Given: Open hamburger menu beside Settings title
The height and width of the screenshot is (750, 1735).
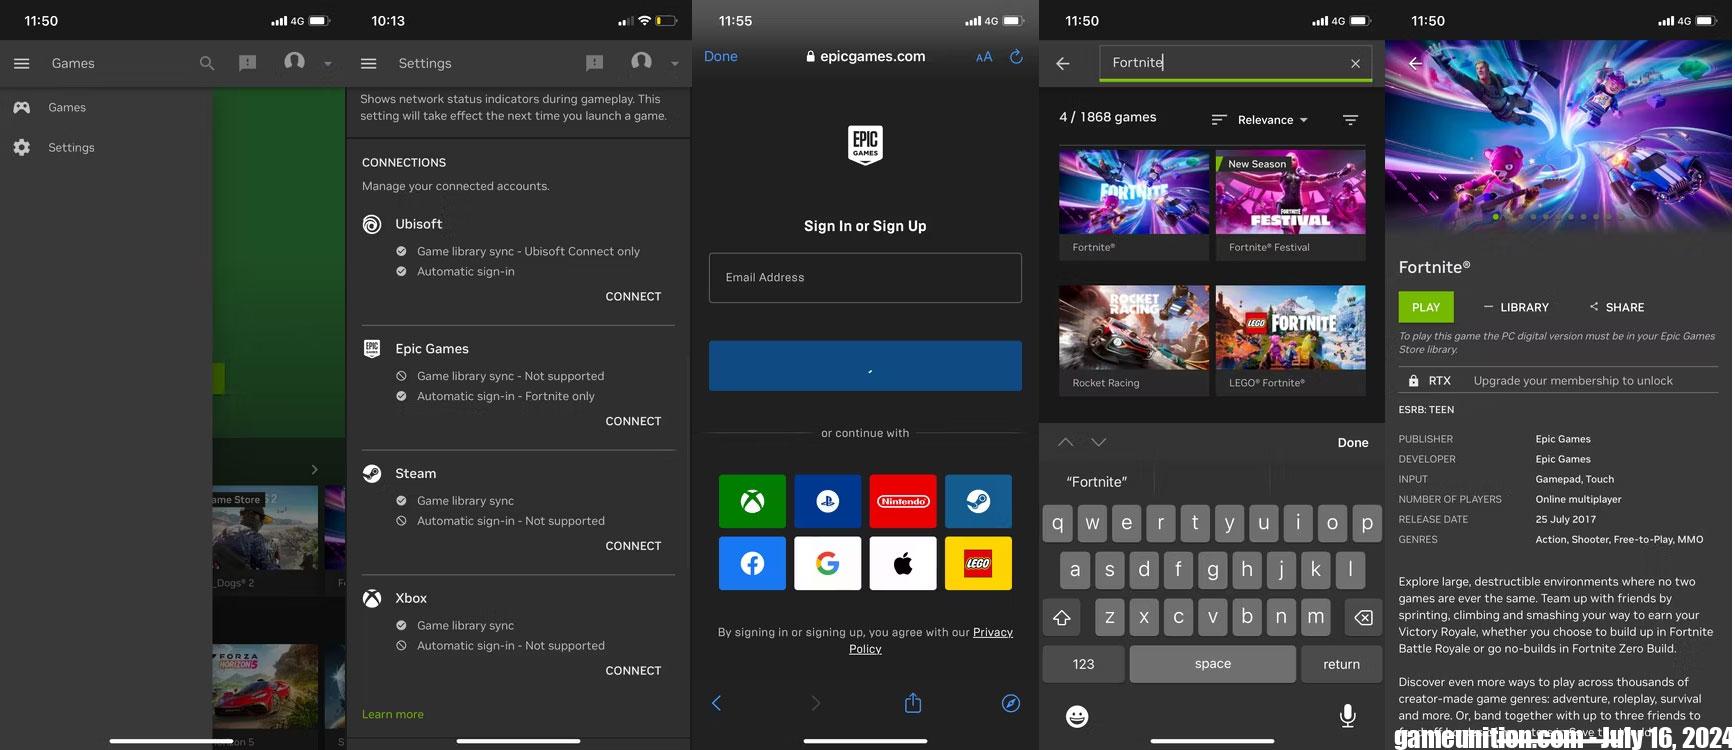Looking at the screenshot, I should point(368,63).
